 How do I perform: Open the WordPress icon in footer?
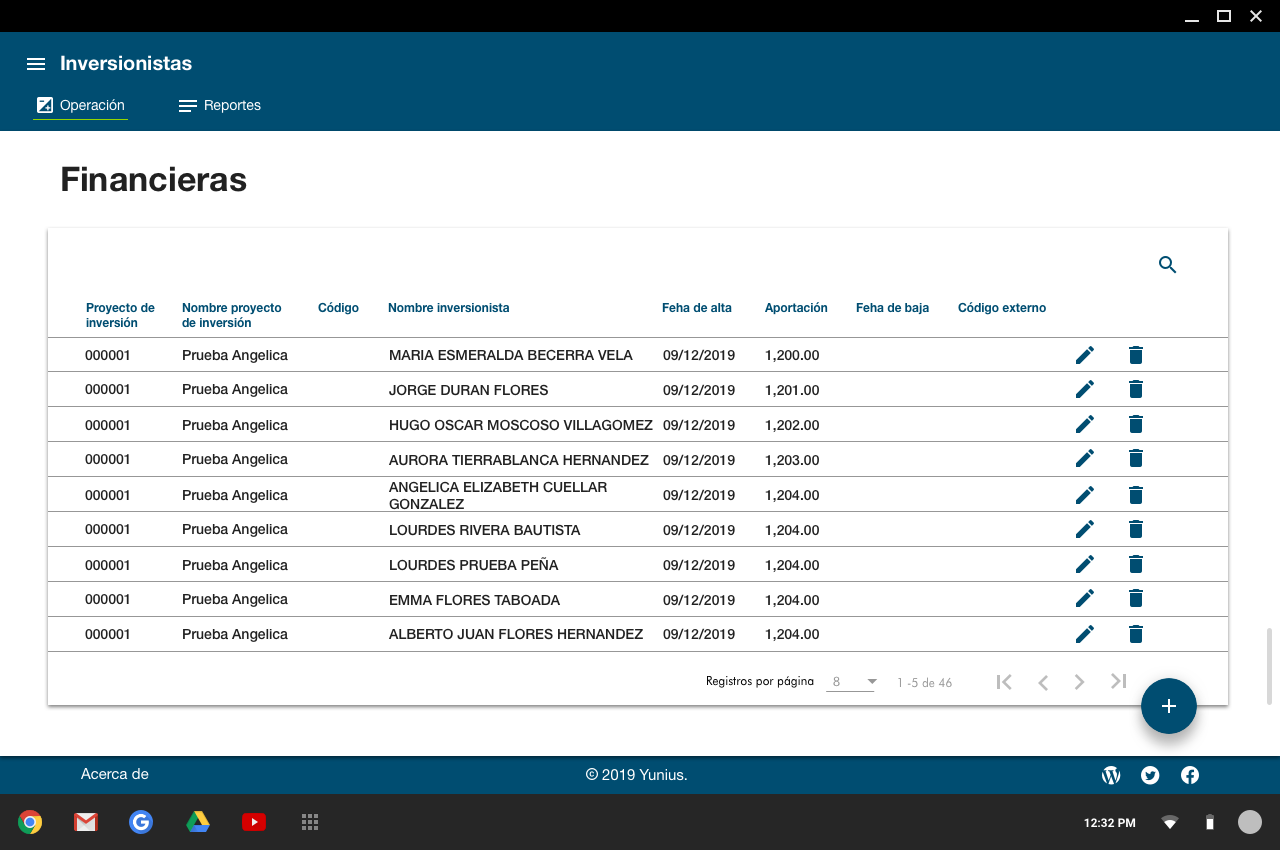pyautogui.click(x=1110, y=775)
